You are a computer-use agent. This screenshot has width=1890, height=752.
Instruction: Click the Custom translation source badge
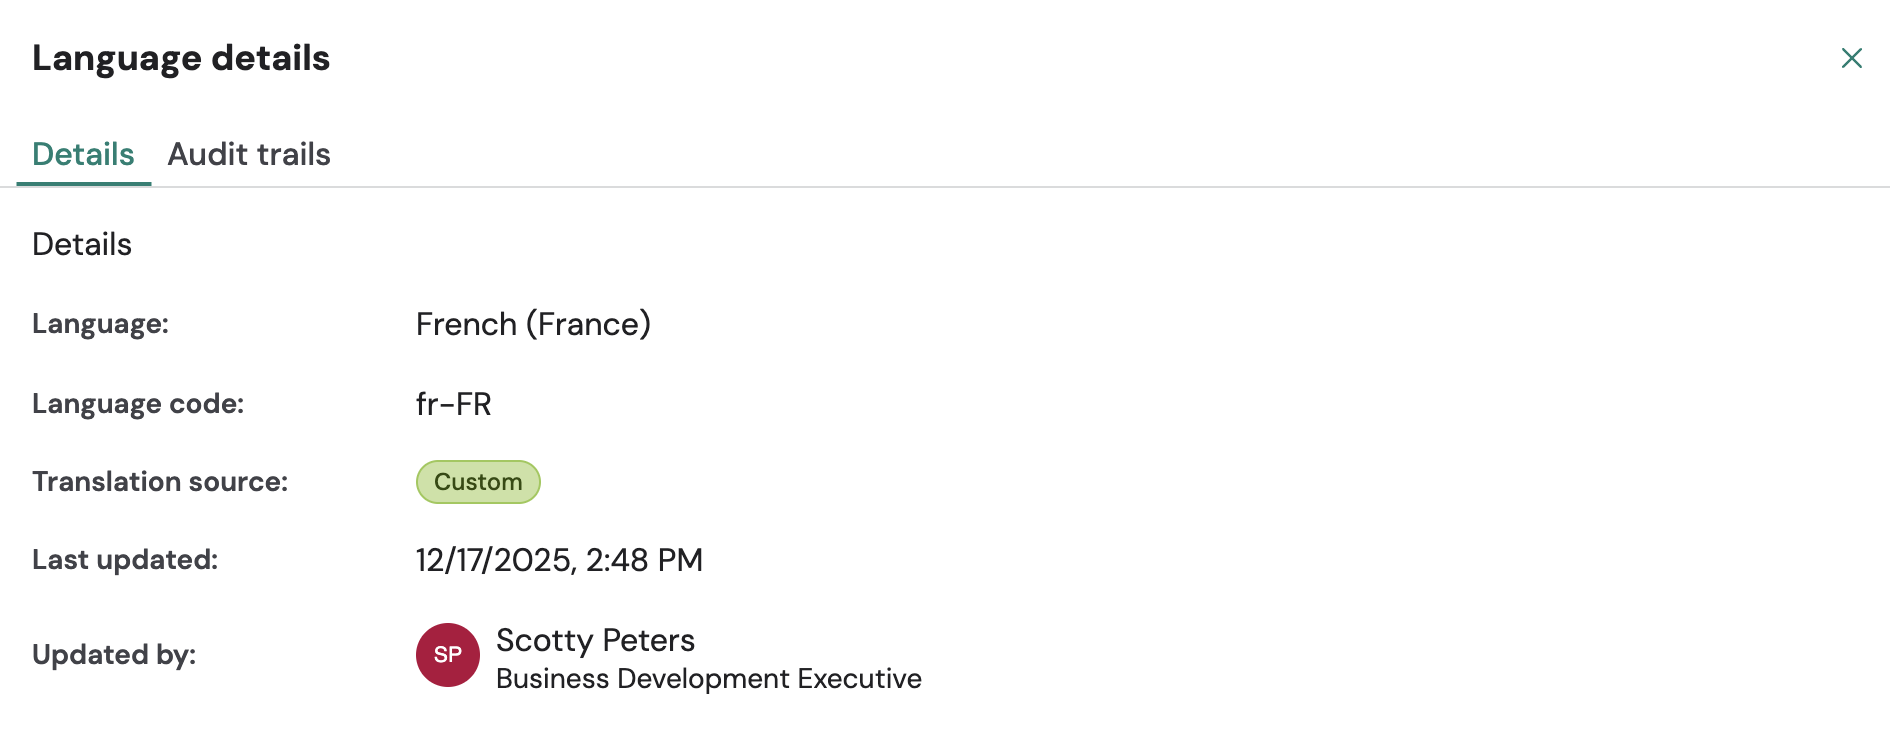click(x=478, y=482)
